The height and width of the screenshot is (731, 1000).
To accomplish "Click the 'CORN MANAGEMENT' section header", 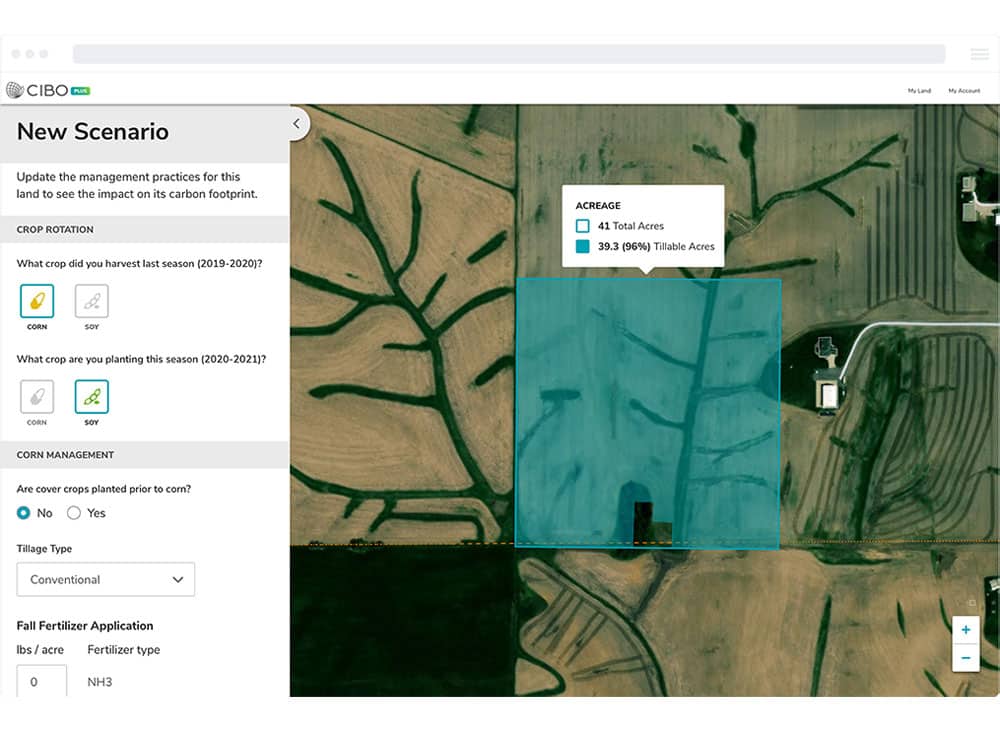I will [65, 455].
